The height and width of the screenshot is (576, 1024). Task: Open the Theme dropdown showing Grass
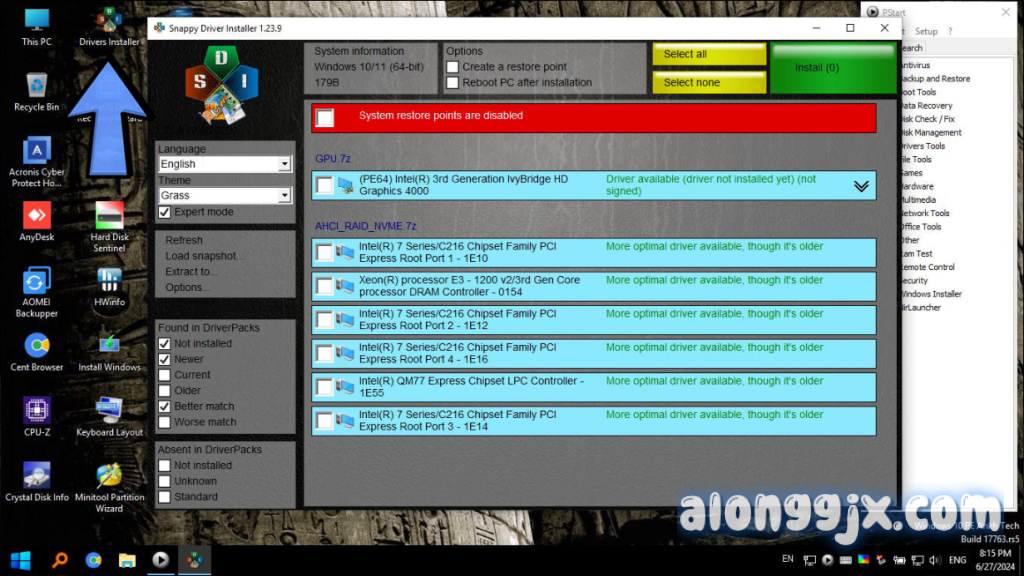click(x=224, y=195)
